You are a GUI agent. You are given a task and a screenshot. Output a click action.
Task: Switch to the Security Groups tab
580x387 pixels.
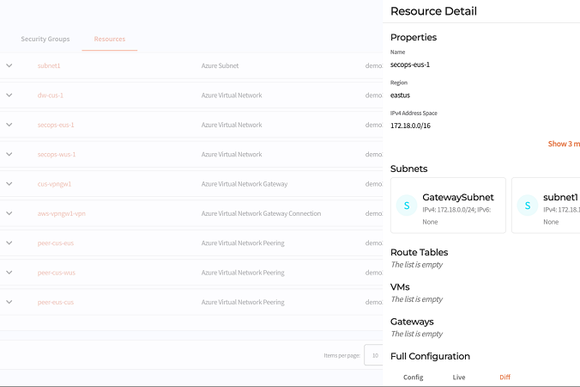[45, 39]
